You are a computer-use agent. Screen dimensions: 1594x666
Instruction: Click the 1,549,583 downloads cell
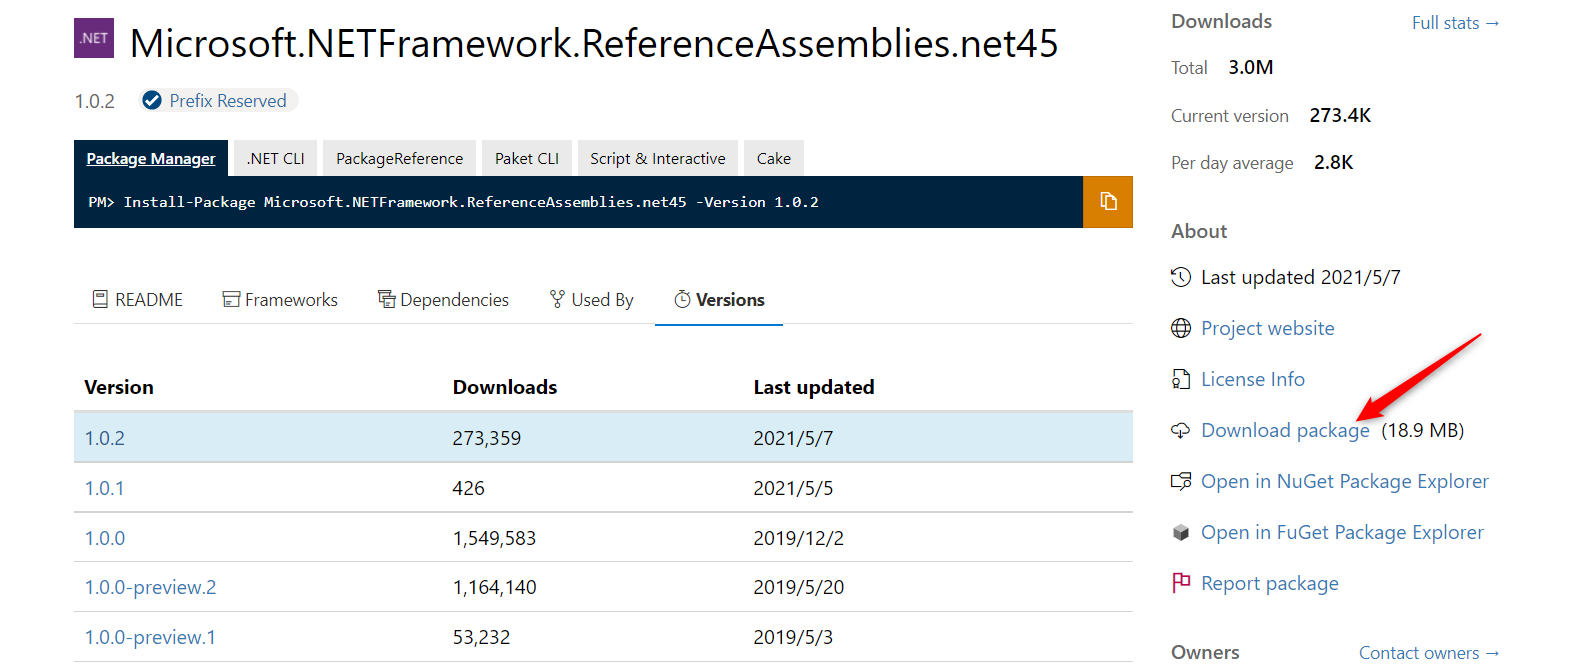click(x=494, y=538)
